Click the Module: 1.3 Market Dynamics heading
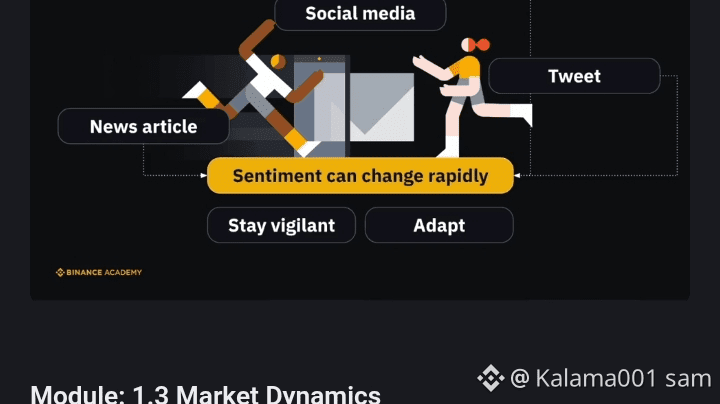Viewport: 720px width, 404px height. [x=205, y=394]
